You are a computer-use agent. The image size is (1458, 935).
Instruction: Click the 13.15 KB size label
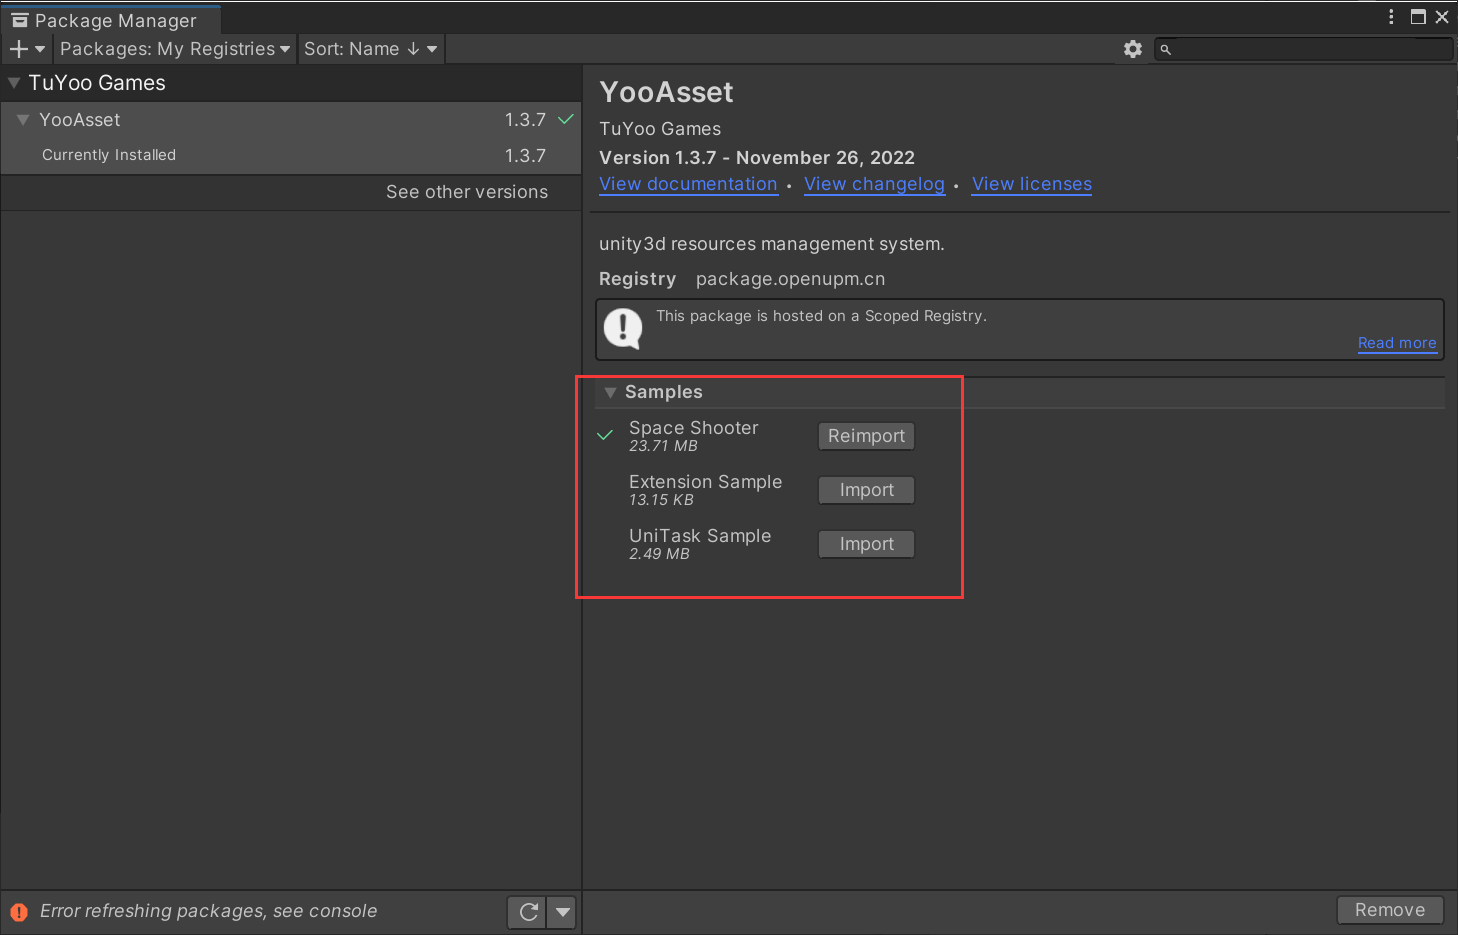[661, 500]
